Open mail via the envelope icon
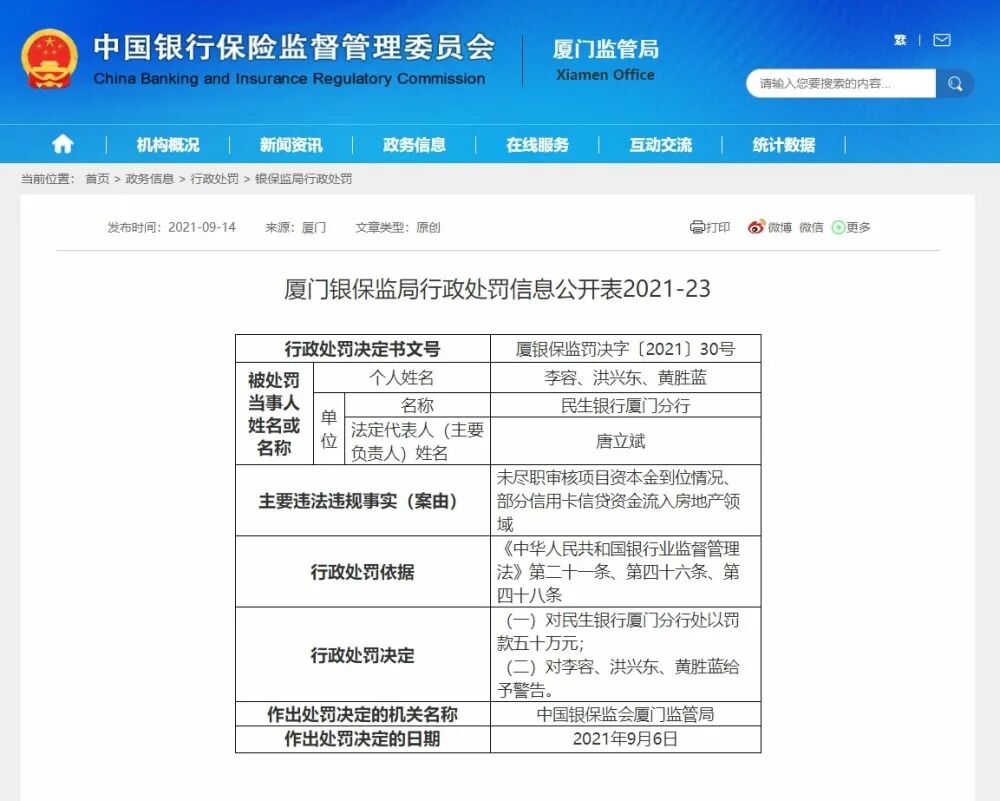The height and width of the screenshot is (801, 1000). click(x=940, y=41)
